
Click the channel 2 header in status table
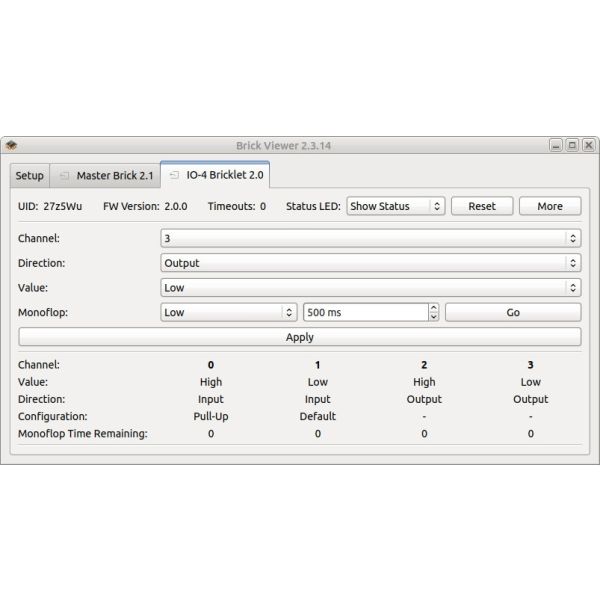click(424, 365)
